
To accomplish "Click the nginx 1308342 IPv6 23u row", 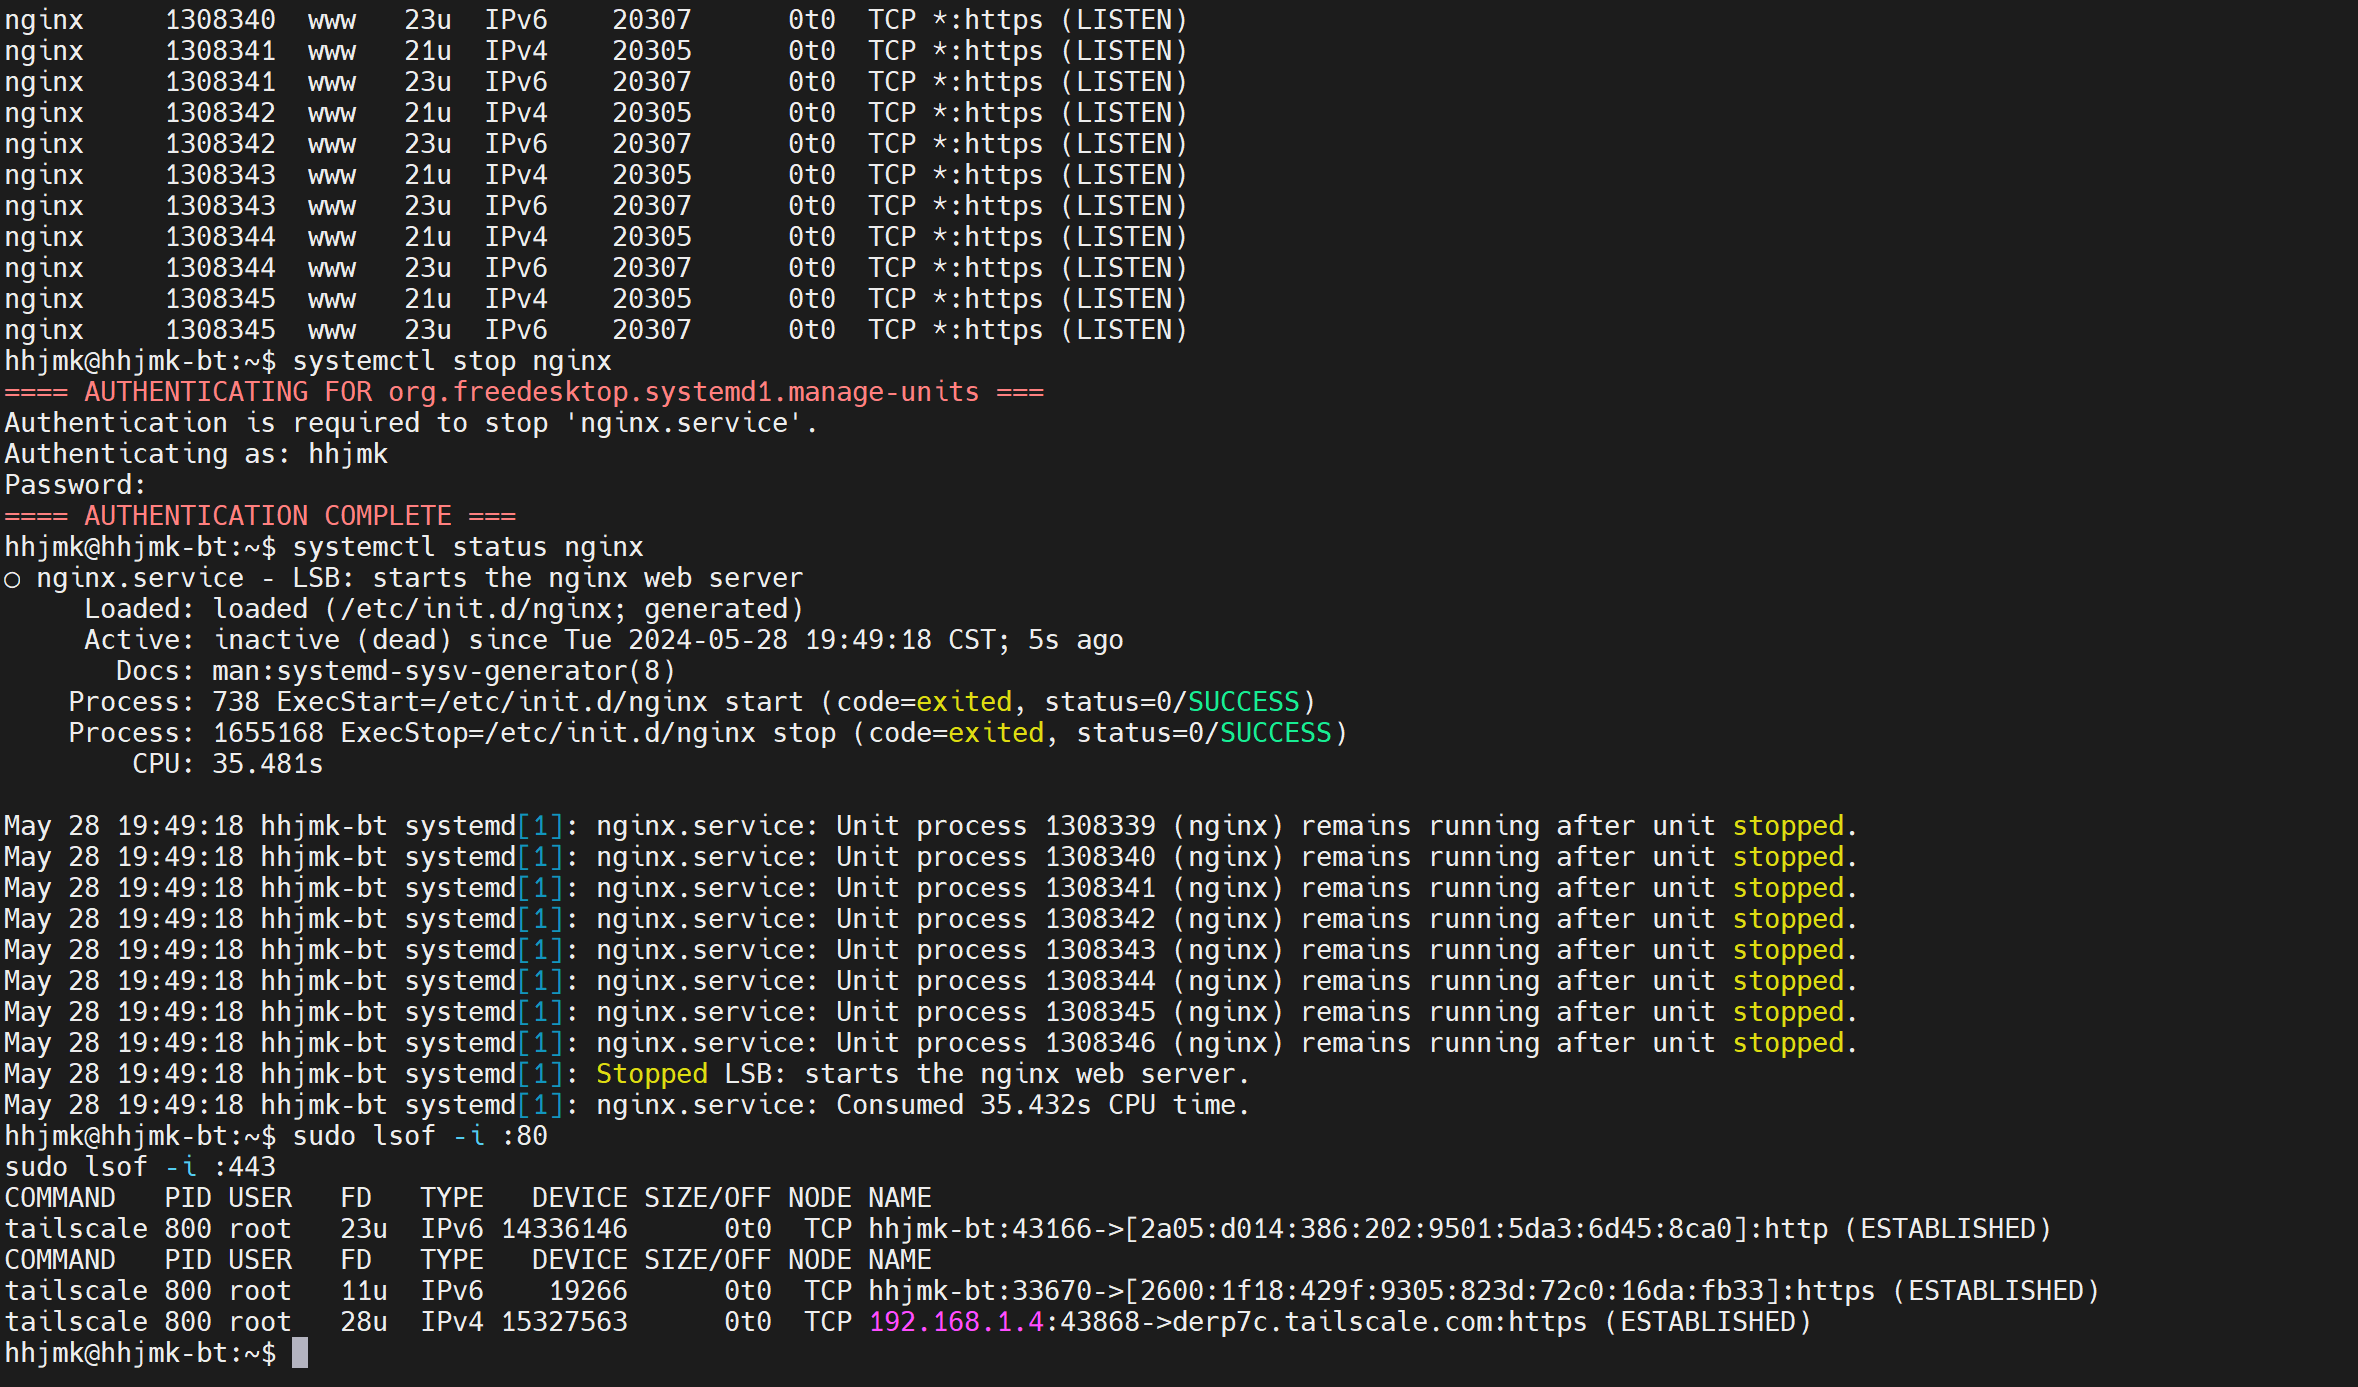I will (x=596, y=144).
